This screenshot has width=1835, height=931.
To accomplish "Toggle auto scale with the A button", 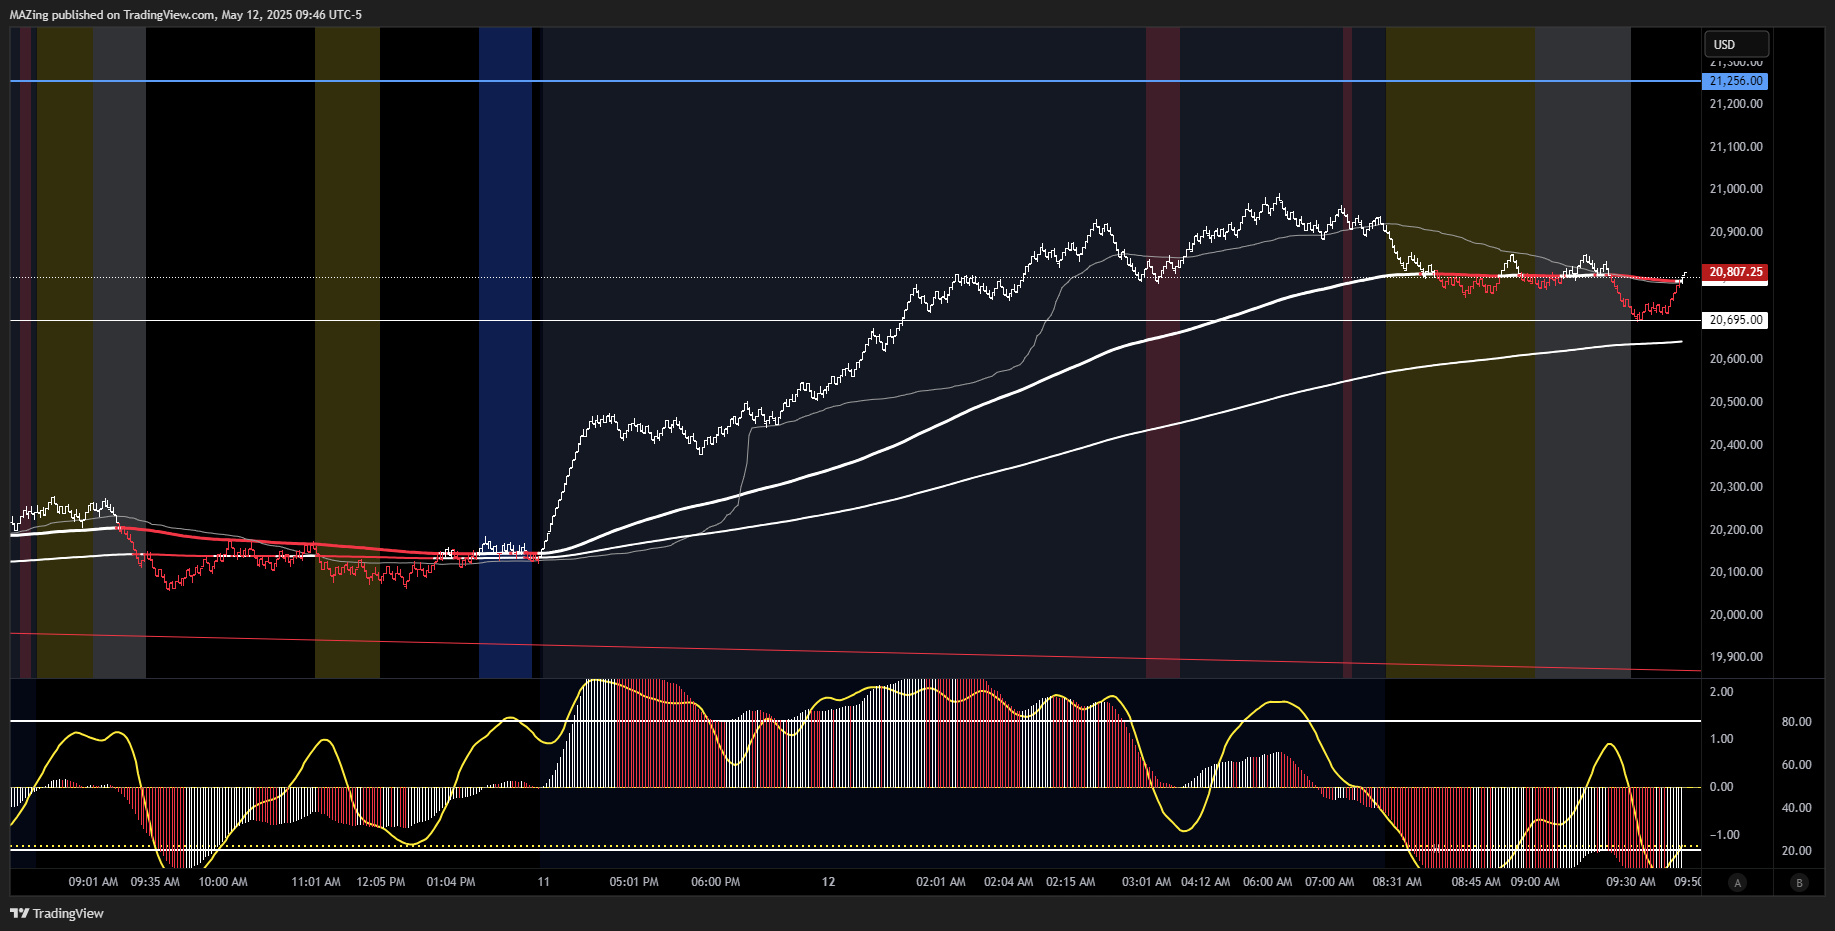I will (x=1738, y=882).
